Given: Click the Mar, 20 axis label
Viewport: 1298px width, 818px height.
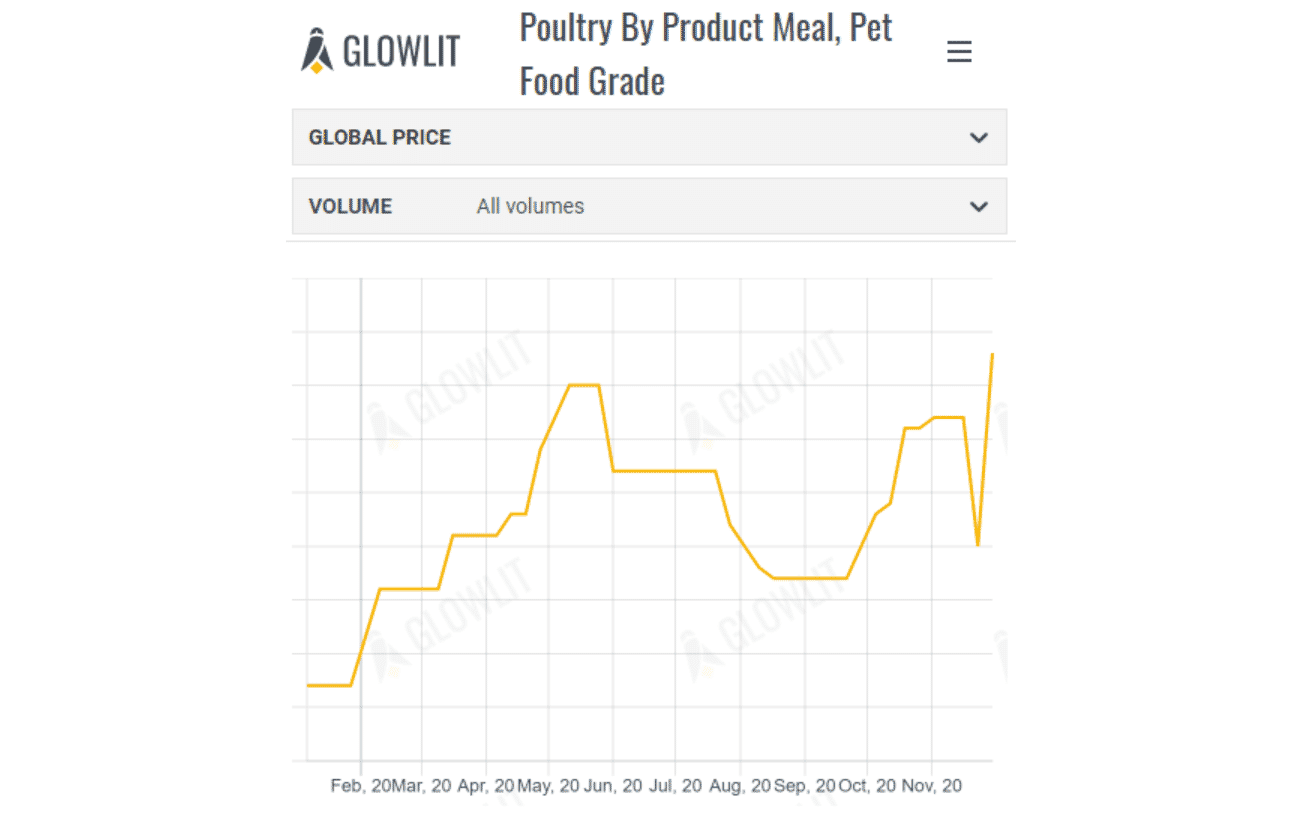Looking at the screenshot, I should click(x=422, y=786).
